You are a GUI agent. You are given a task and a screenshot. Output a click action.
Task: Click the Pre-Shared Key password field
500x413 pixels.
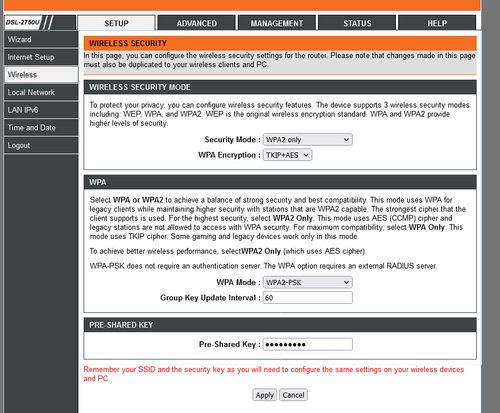(308, 344)
